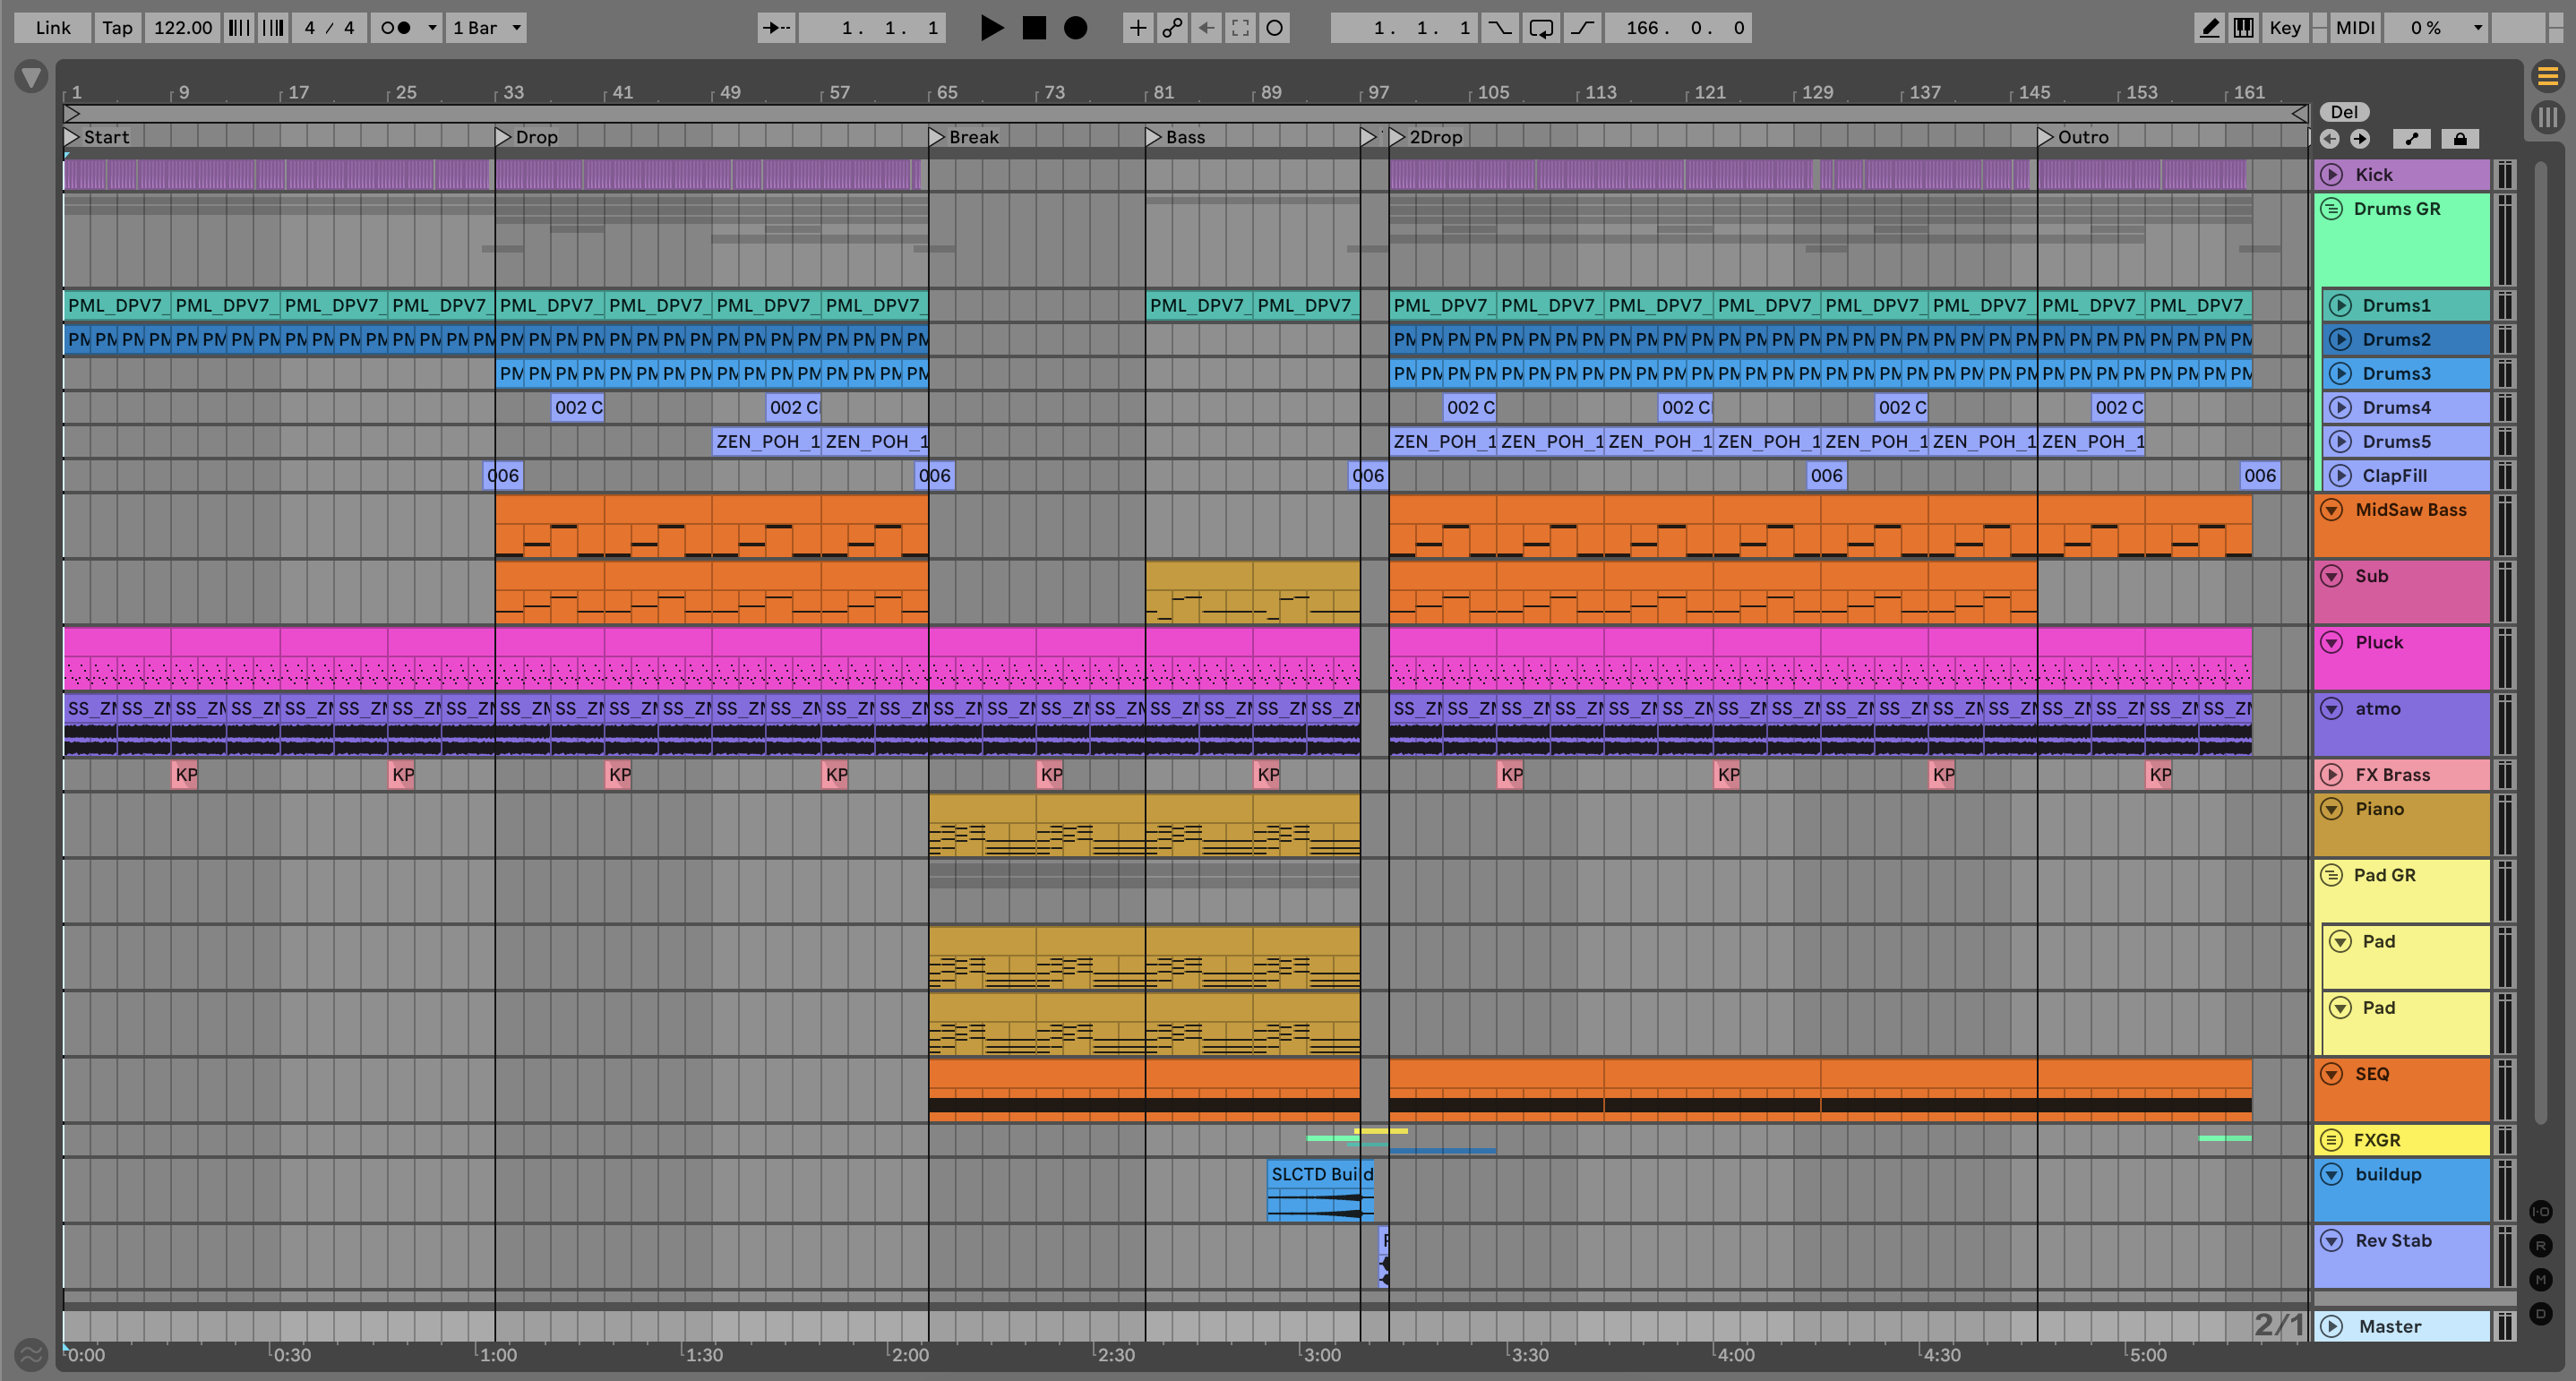Switch to Arrangement view selector icon
The height and width of the screenshot is (1381, 2576).
(2547, 76)
